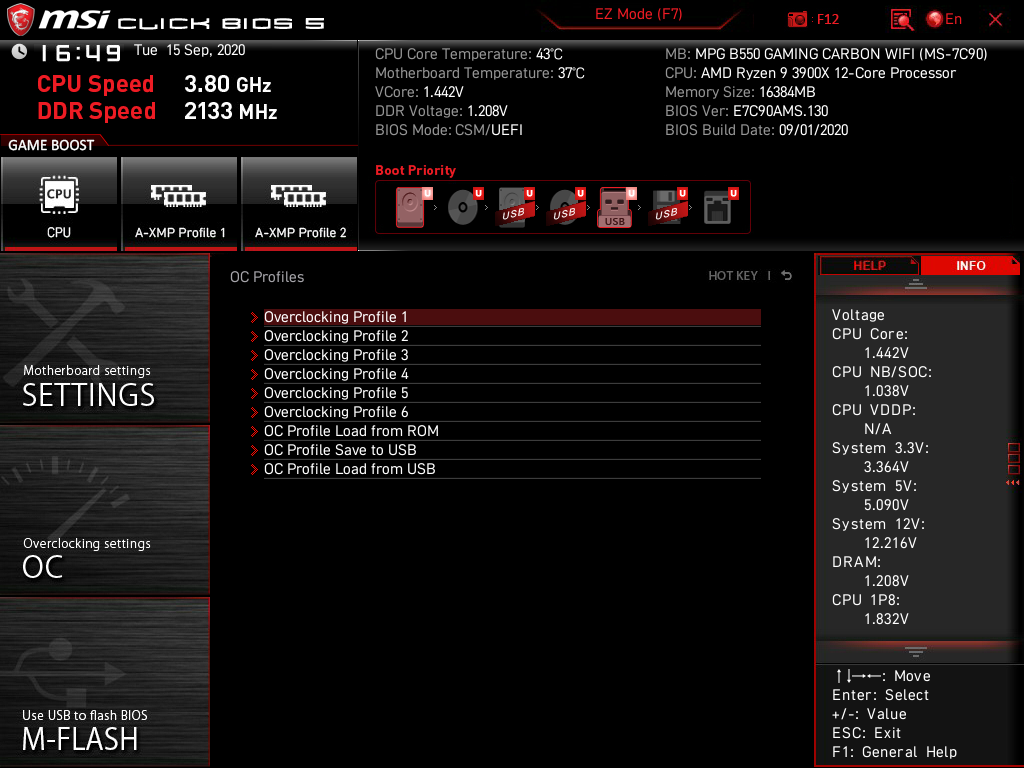Image resolution: width=1024 pixels, height=768 pixels.
Task: Open Overclocking Profile 6
Action: click(512, 412)
